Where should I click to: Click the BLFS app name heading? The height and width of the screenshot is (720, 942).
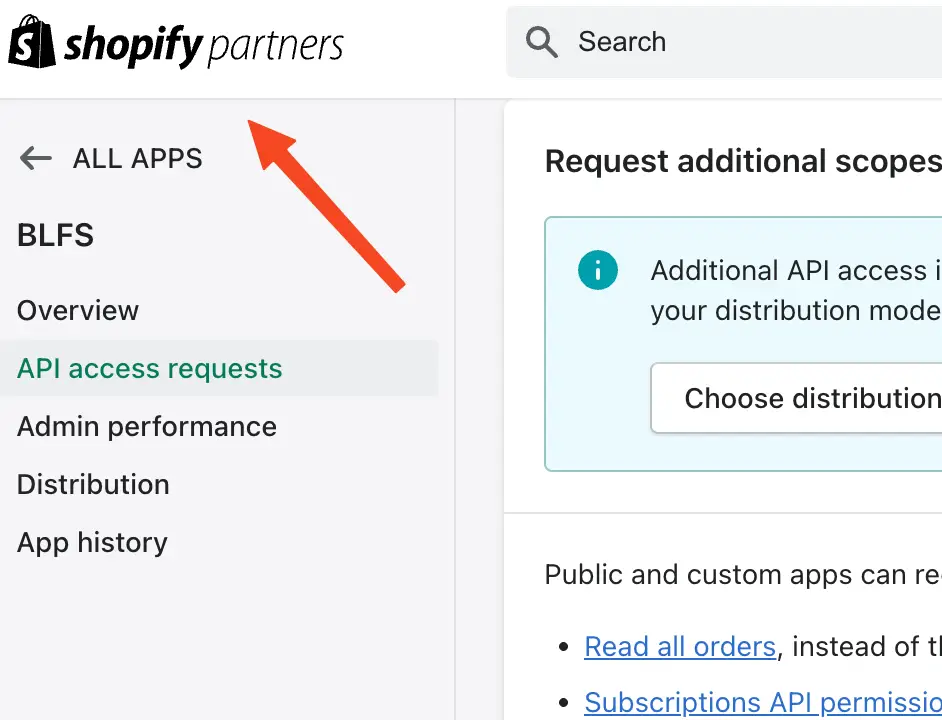coord(55,235)
